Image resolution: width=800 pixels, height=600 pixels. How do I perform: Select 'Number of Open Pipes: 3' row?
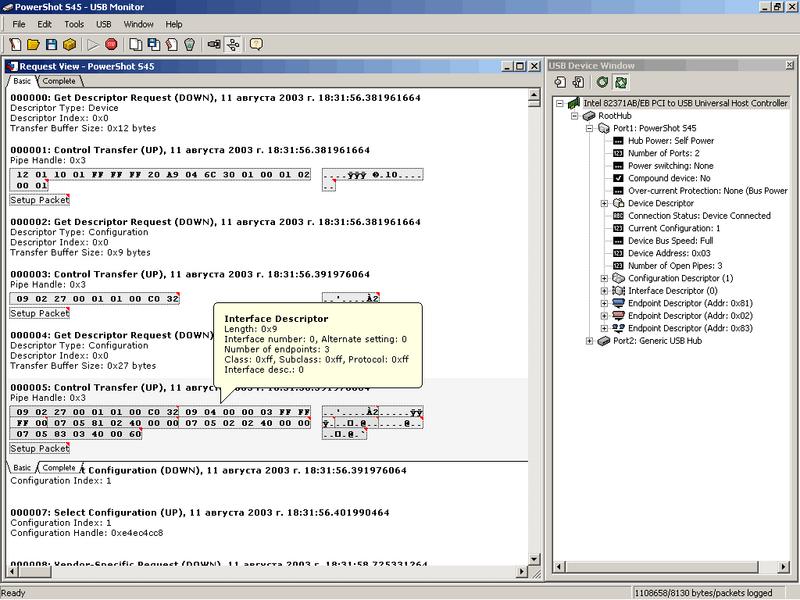[x=675, y=266]
